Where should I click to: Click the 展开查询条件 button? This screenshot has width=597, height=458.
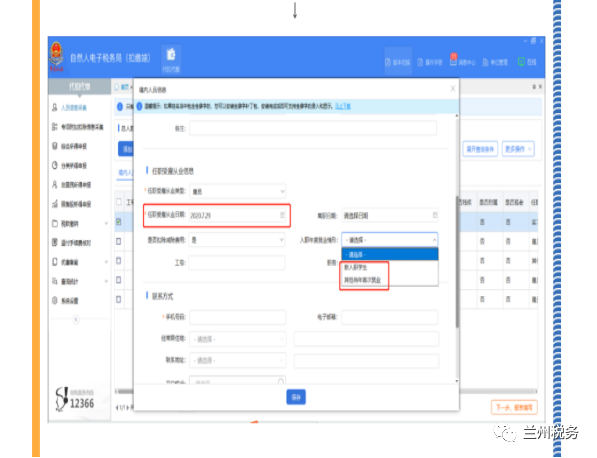coord(480,149)
